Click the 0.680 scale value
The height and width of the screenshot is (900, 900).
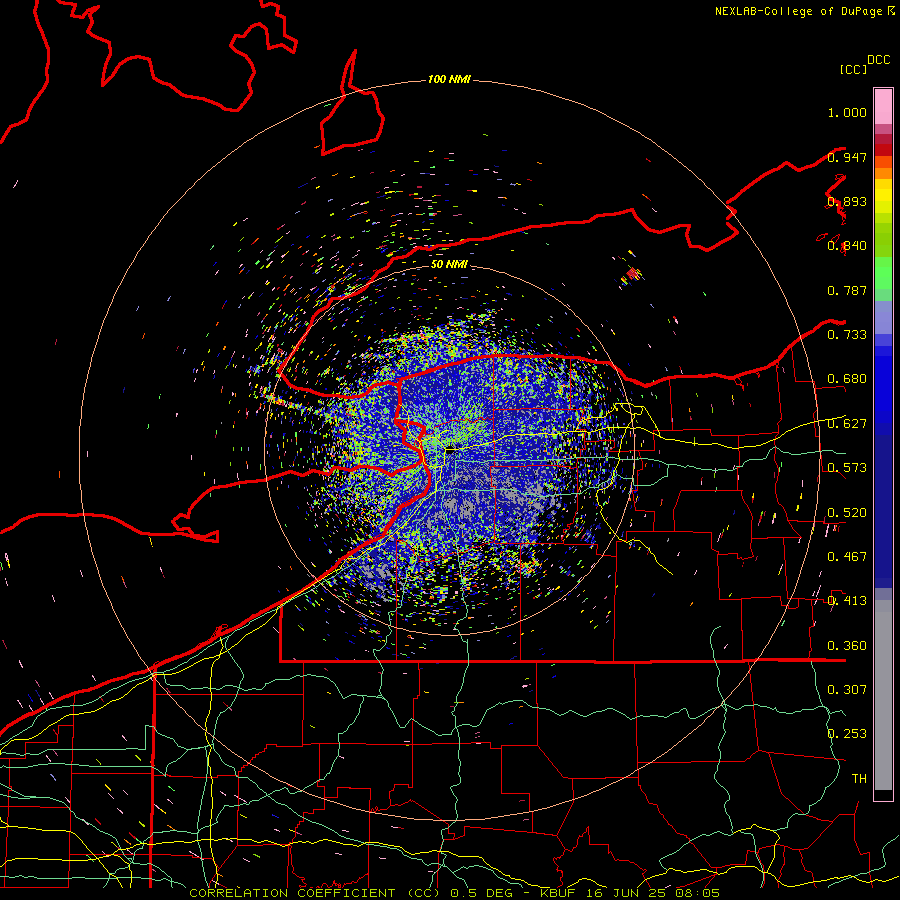point(847,379)
